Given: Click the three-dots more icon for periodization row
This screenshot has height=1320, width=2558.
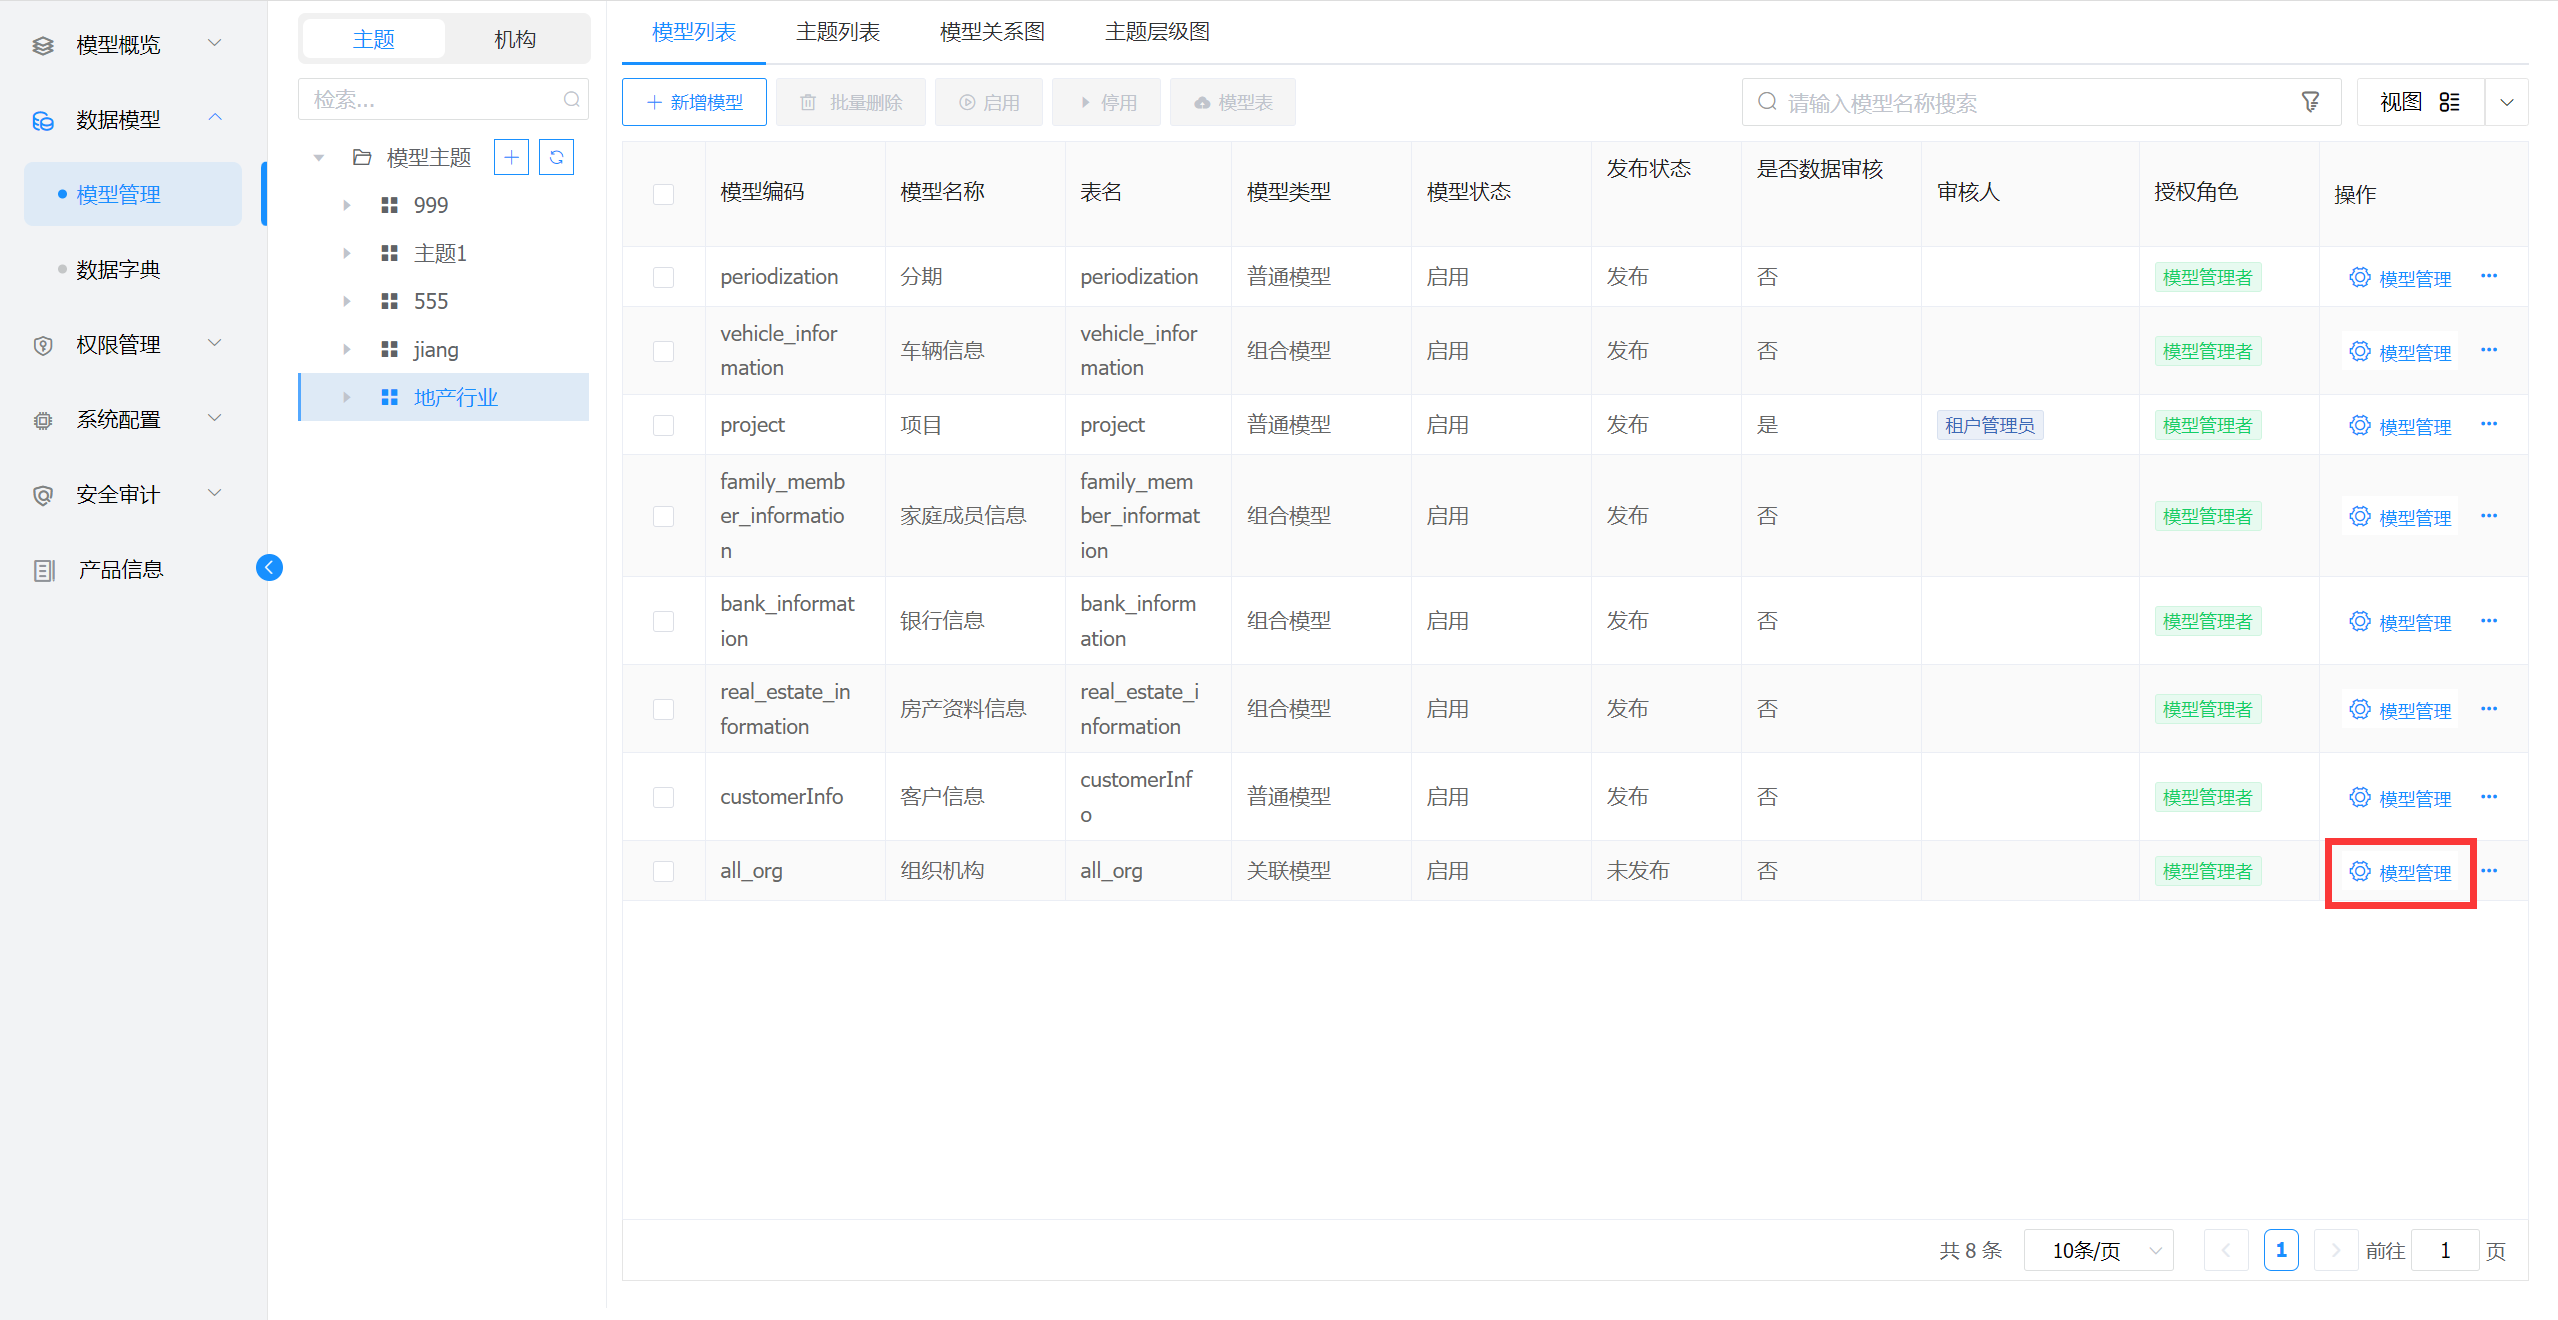Looking at the screenshot, I should (x=2489, y=277).
